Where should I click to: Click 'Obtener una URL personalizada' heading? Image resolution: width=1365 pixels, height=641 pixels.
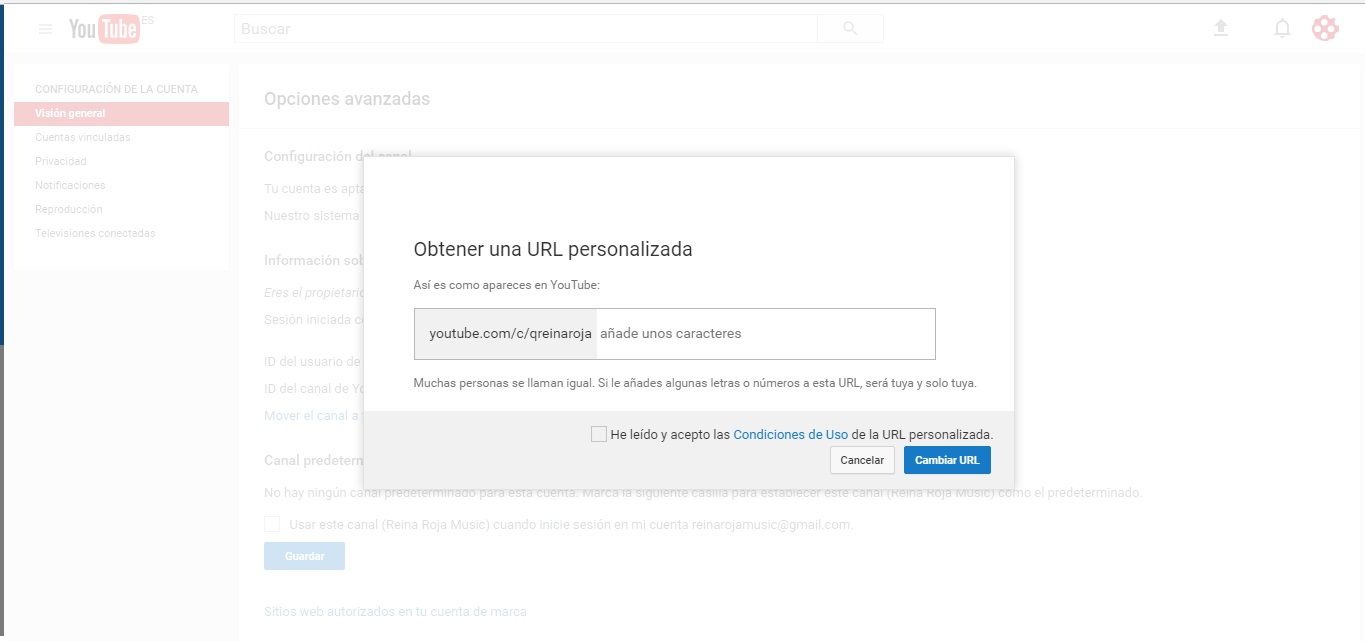[x=553, y=249]
